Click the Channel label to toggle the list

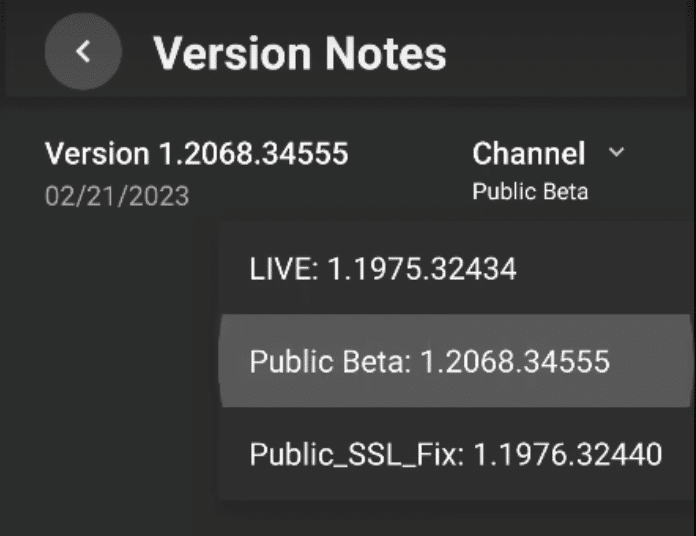[529, 153]
